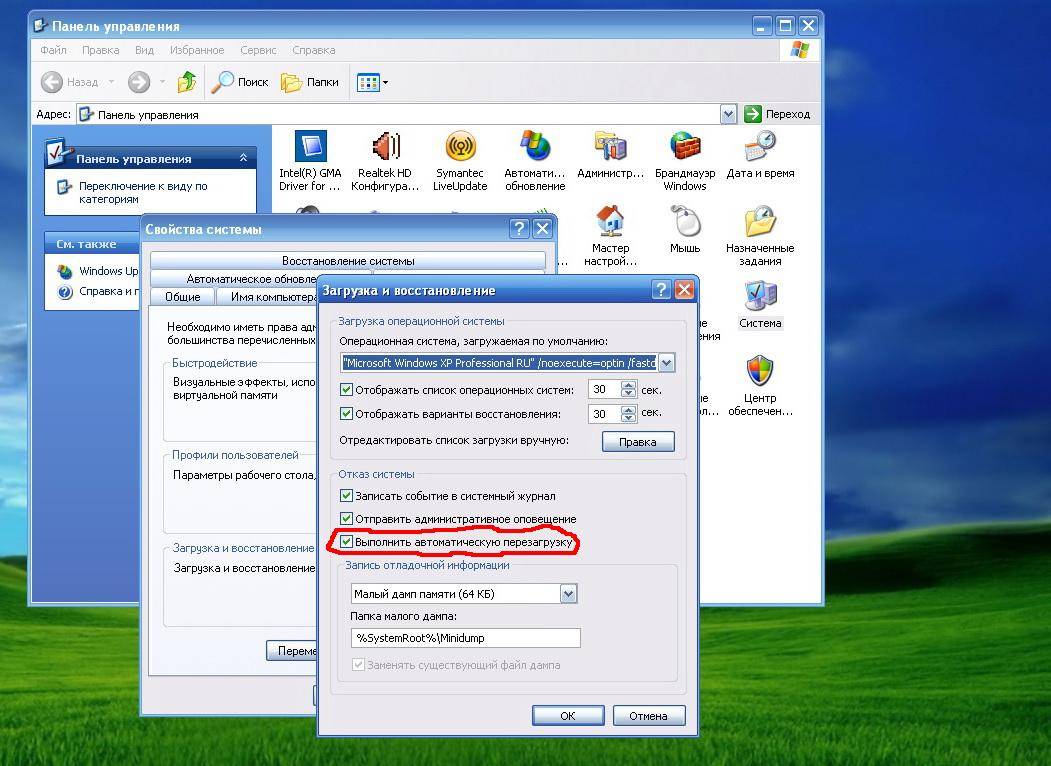Click Cancel (Отмена) in Startup and Recovery (Загрузка и восстановление) dialog
Image resolution: width=1051 pixels, height=766 pixels.
648,716
